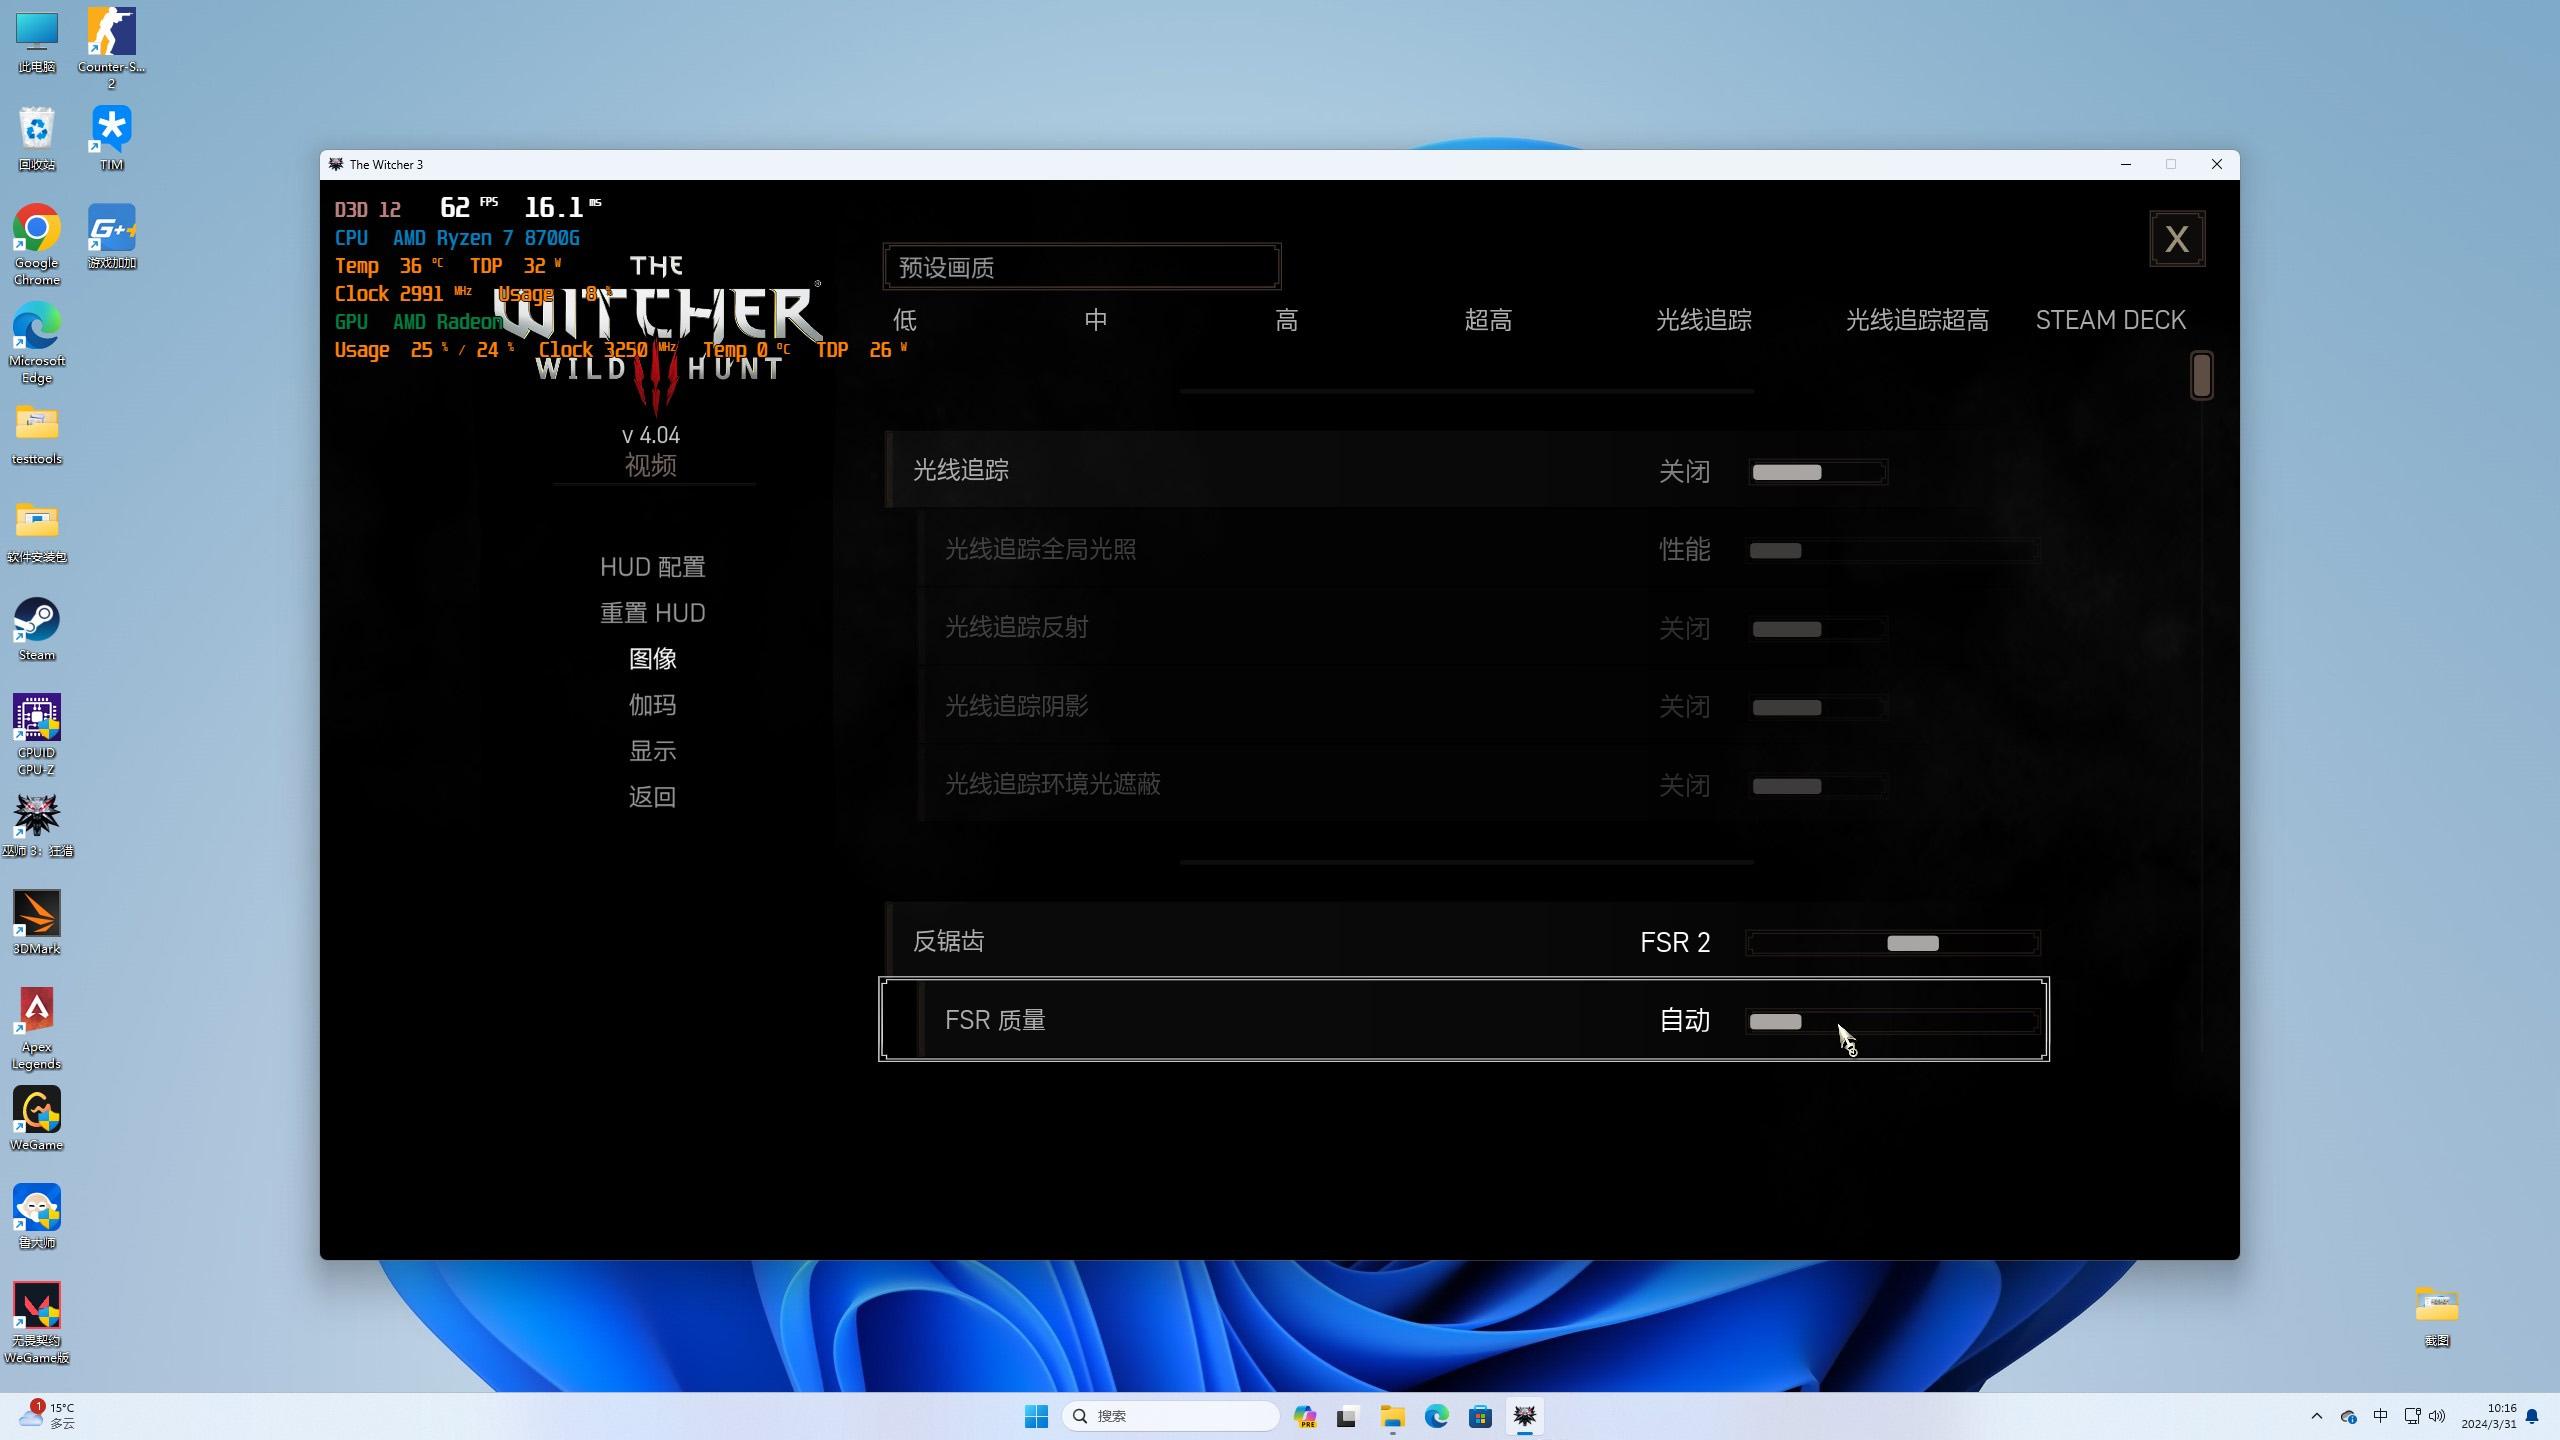2560x1440 pixels.
Task: Open the HUD 配置 menu entry
Action: [652, 567]
